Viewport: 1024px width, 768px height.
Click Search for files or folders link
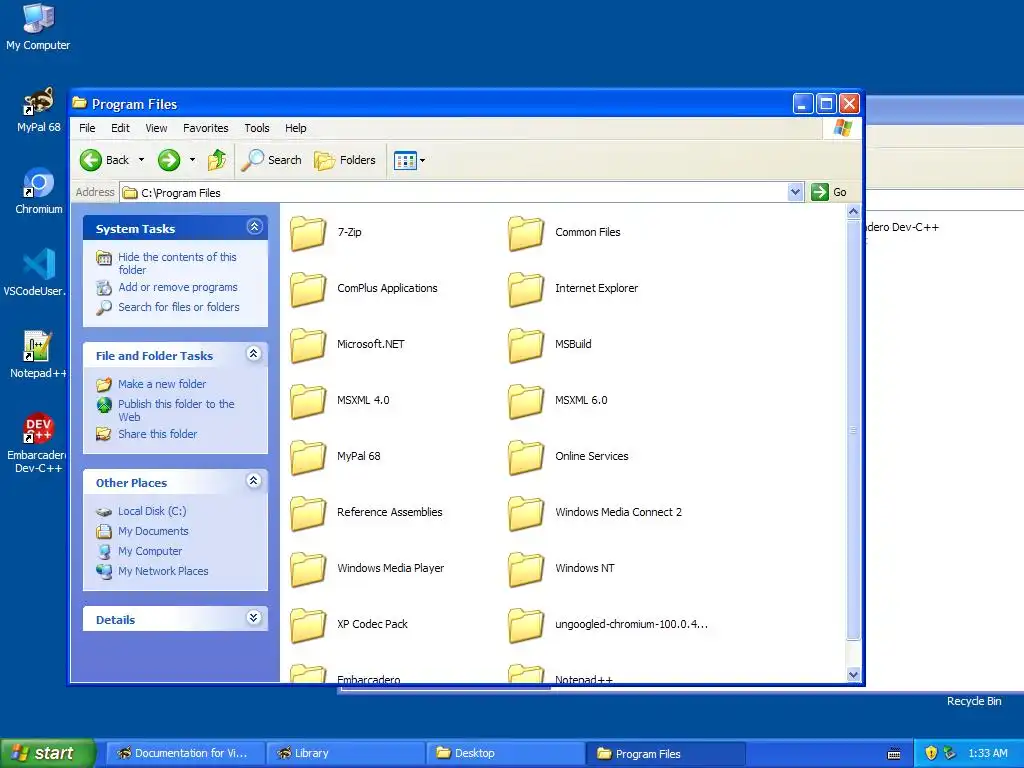(178, 307)
